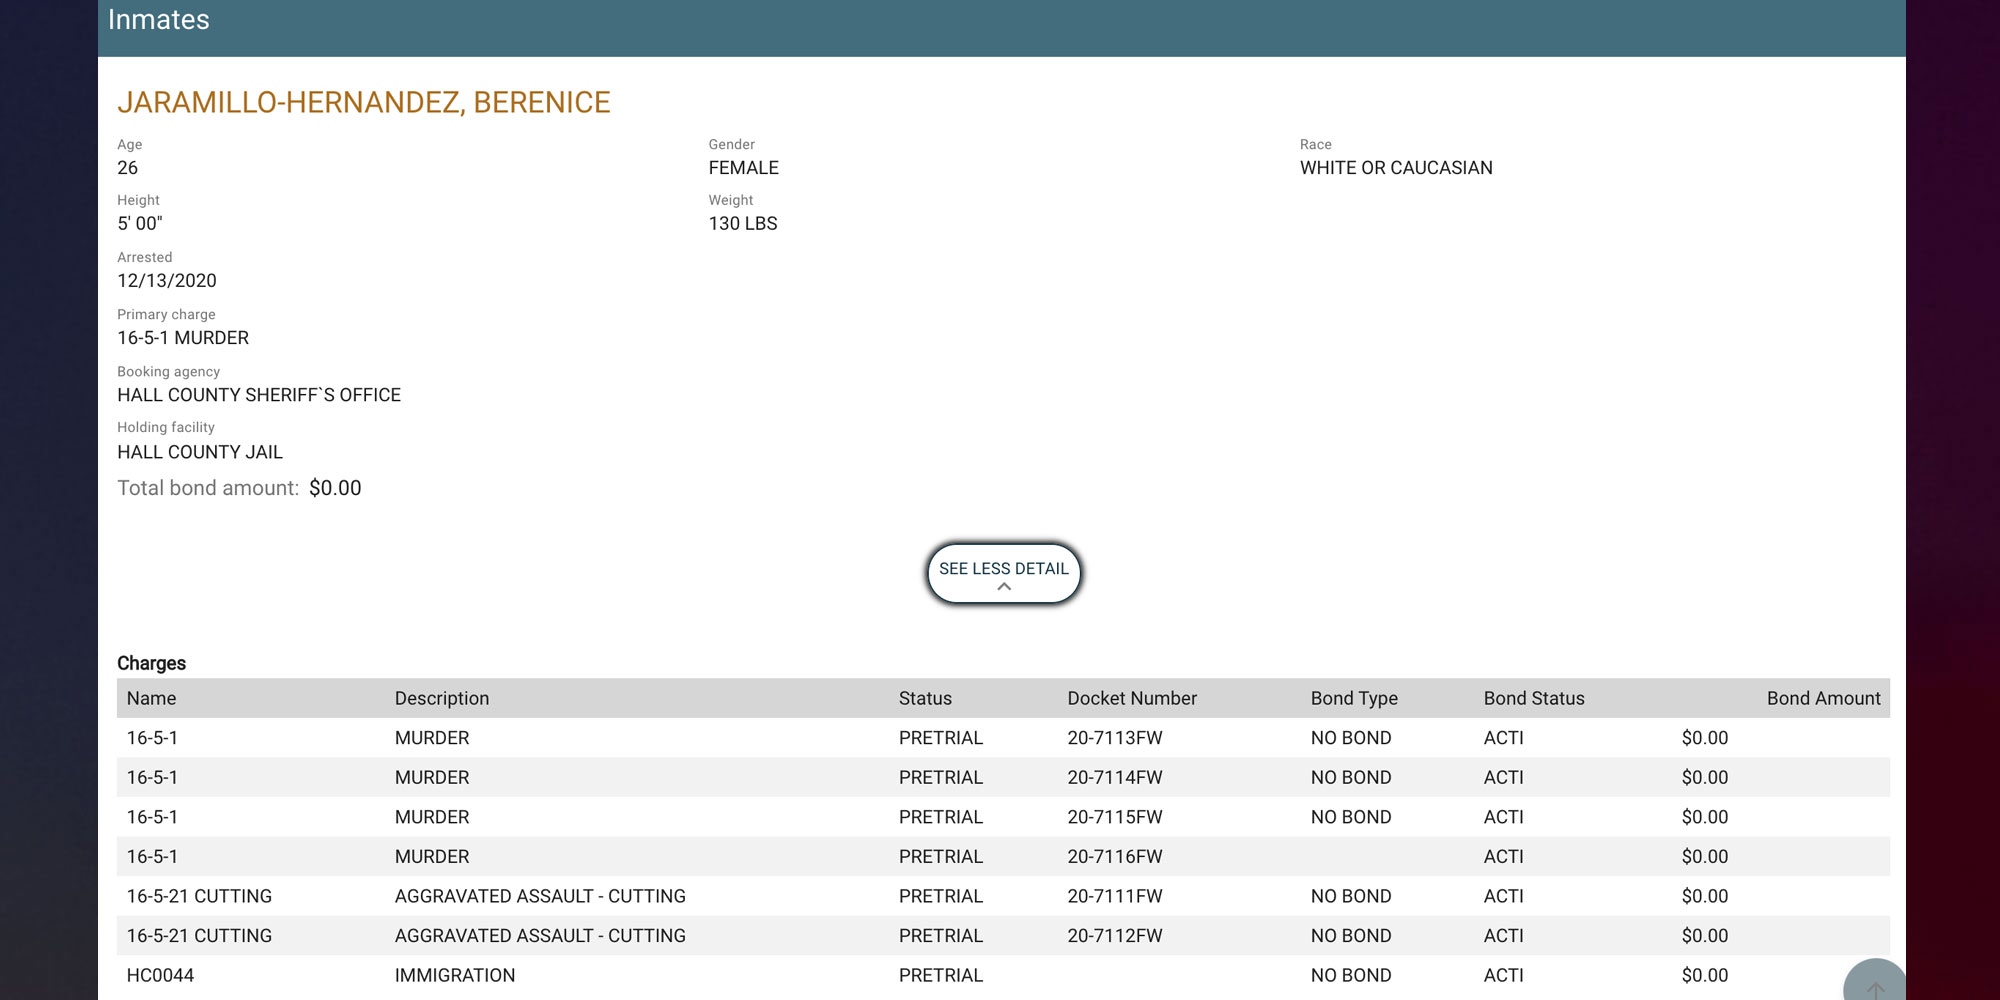Viewport: 2000px width, 1000px height.
Task: Collapse details with See Less Detail button
Action: click(1004, 573)
